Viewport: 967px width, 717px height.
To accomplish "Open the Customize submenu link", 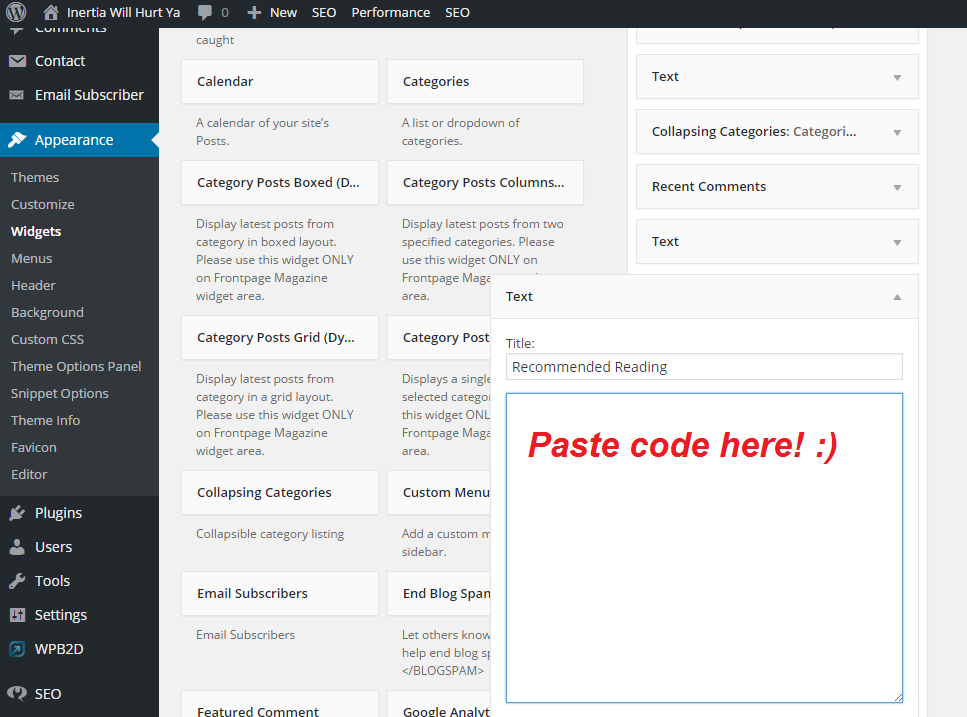I will [43, 205].
